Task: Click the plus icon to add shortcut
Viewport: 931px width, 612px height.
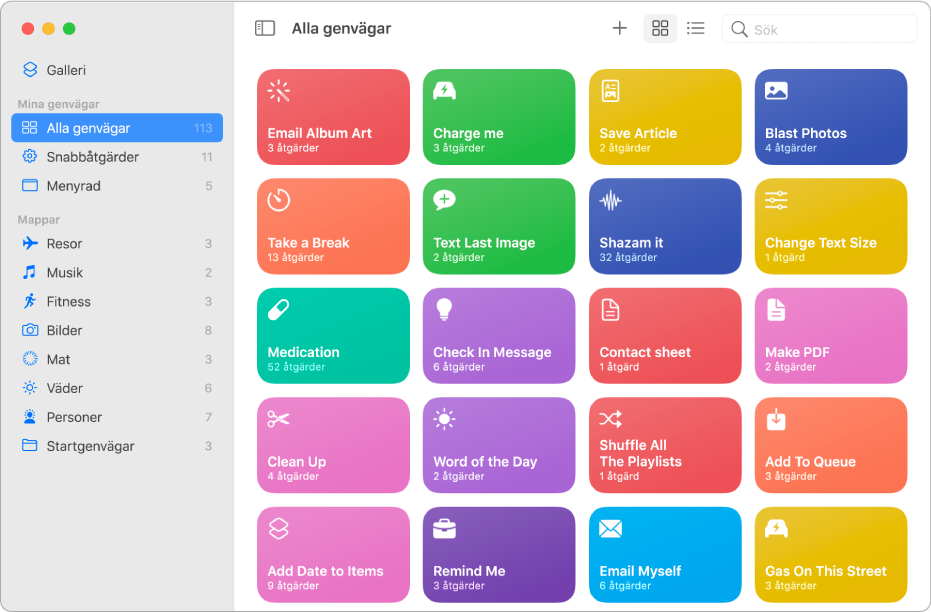Action: [619, 29]
